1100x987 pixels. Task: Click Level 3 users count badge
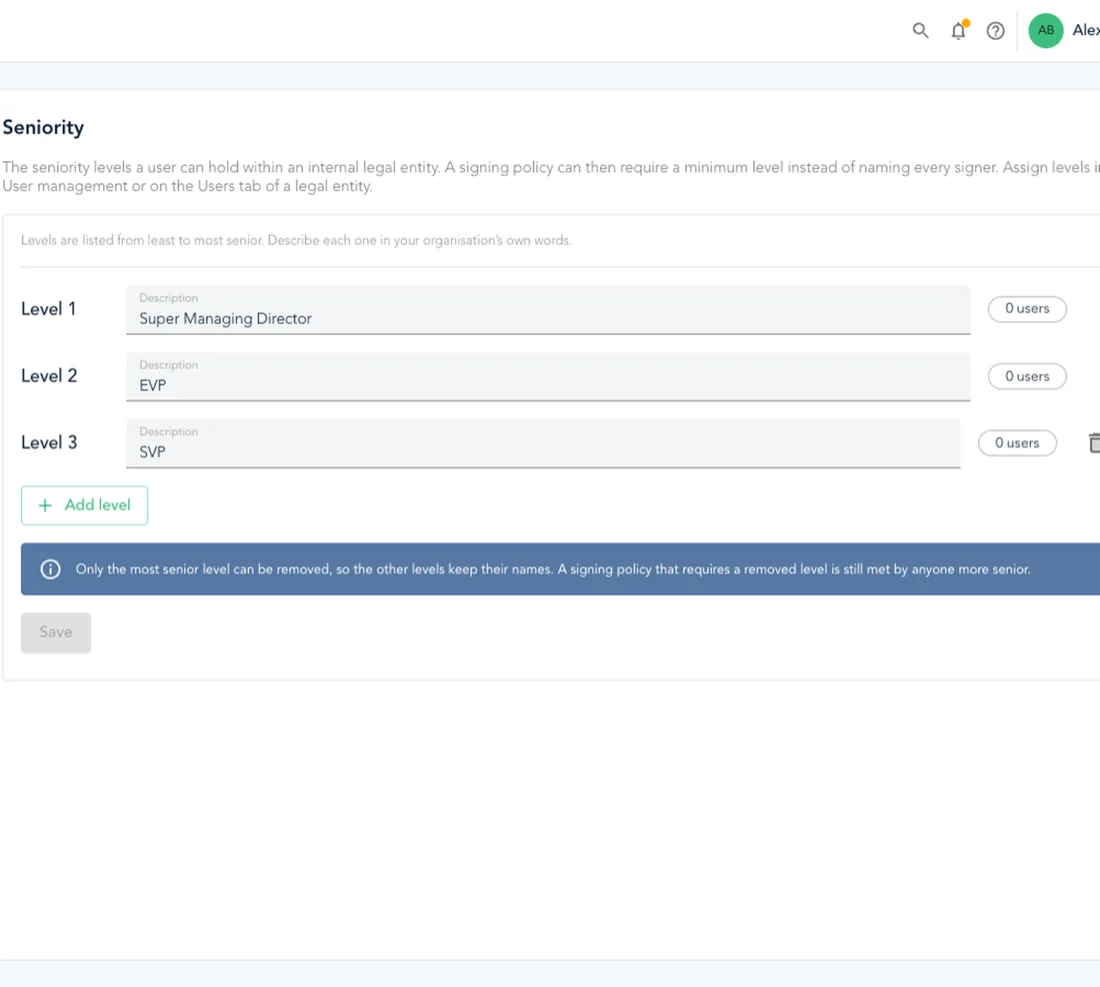point(1017,443)
